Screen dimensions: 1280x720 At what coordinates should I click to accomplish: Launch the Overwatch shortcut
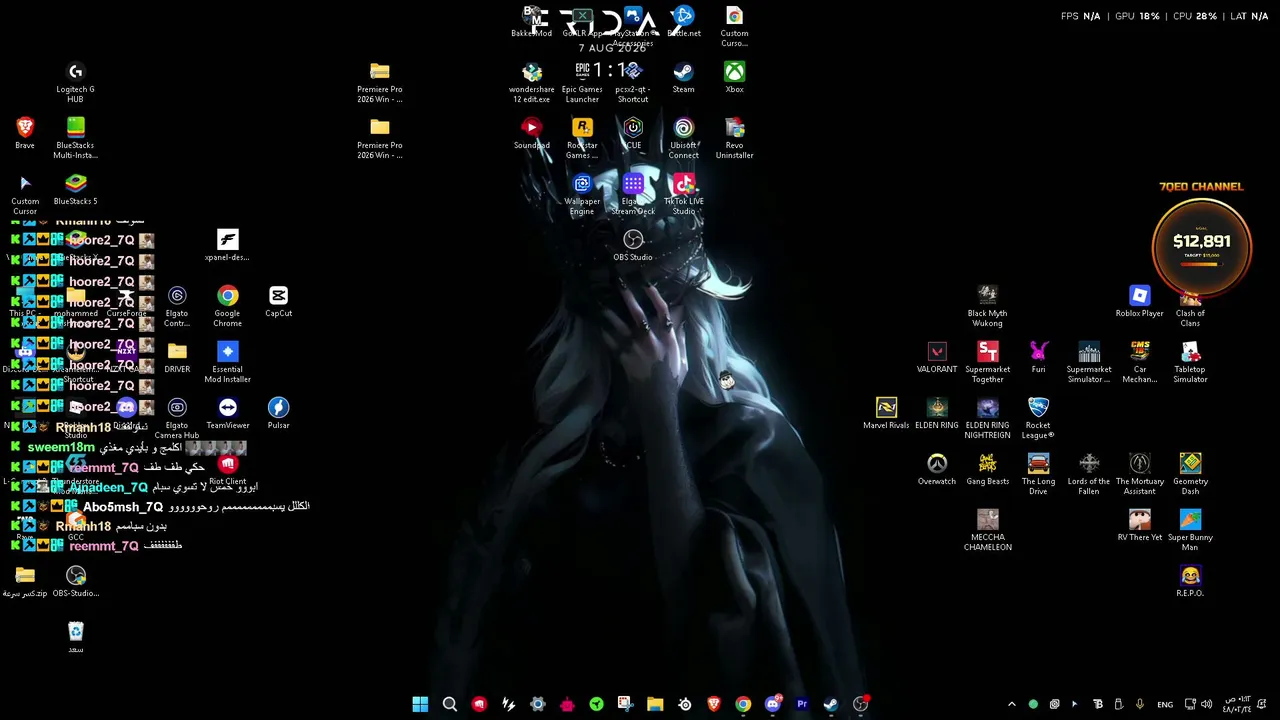pyautogui.click(x=937, y=469)
